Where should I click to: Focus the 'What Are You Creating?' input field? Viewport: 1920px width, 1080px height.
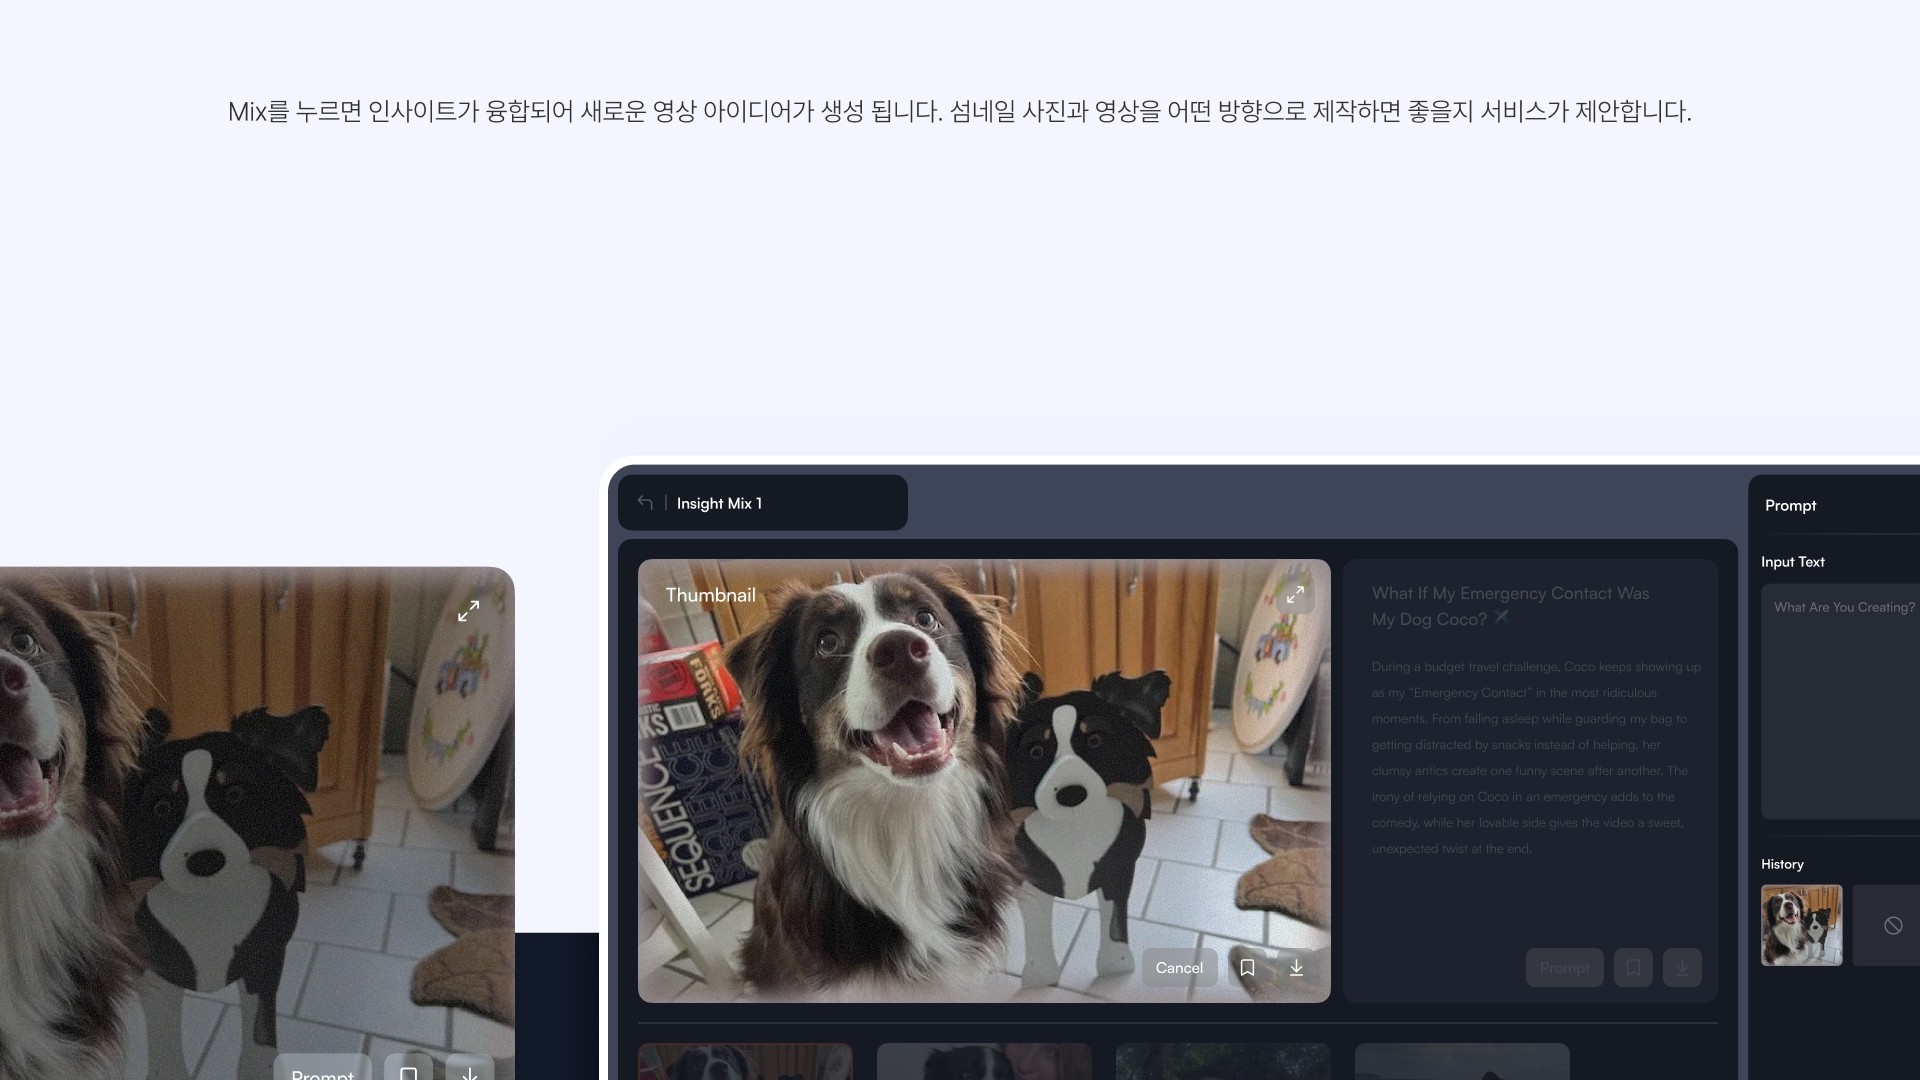point(1840,700)
